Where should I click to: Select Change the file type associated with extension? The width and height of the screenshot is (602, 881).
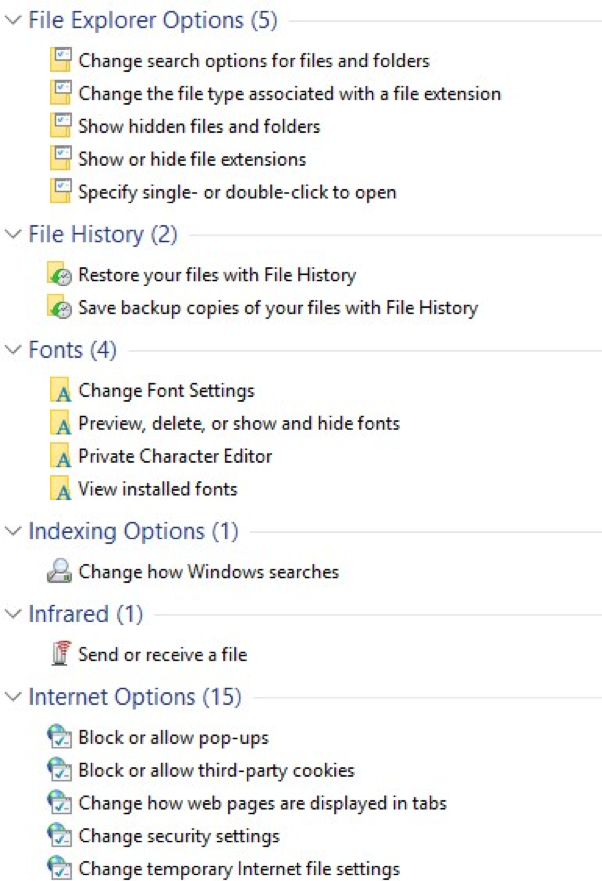point(289,94)
